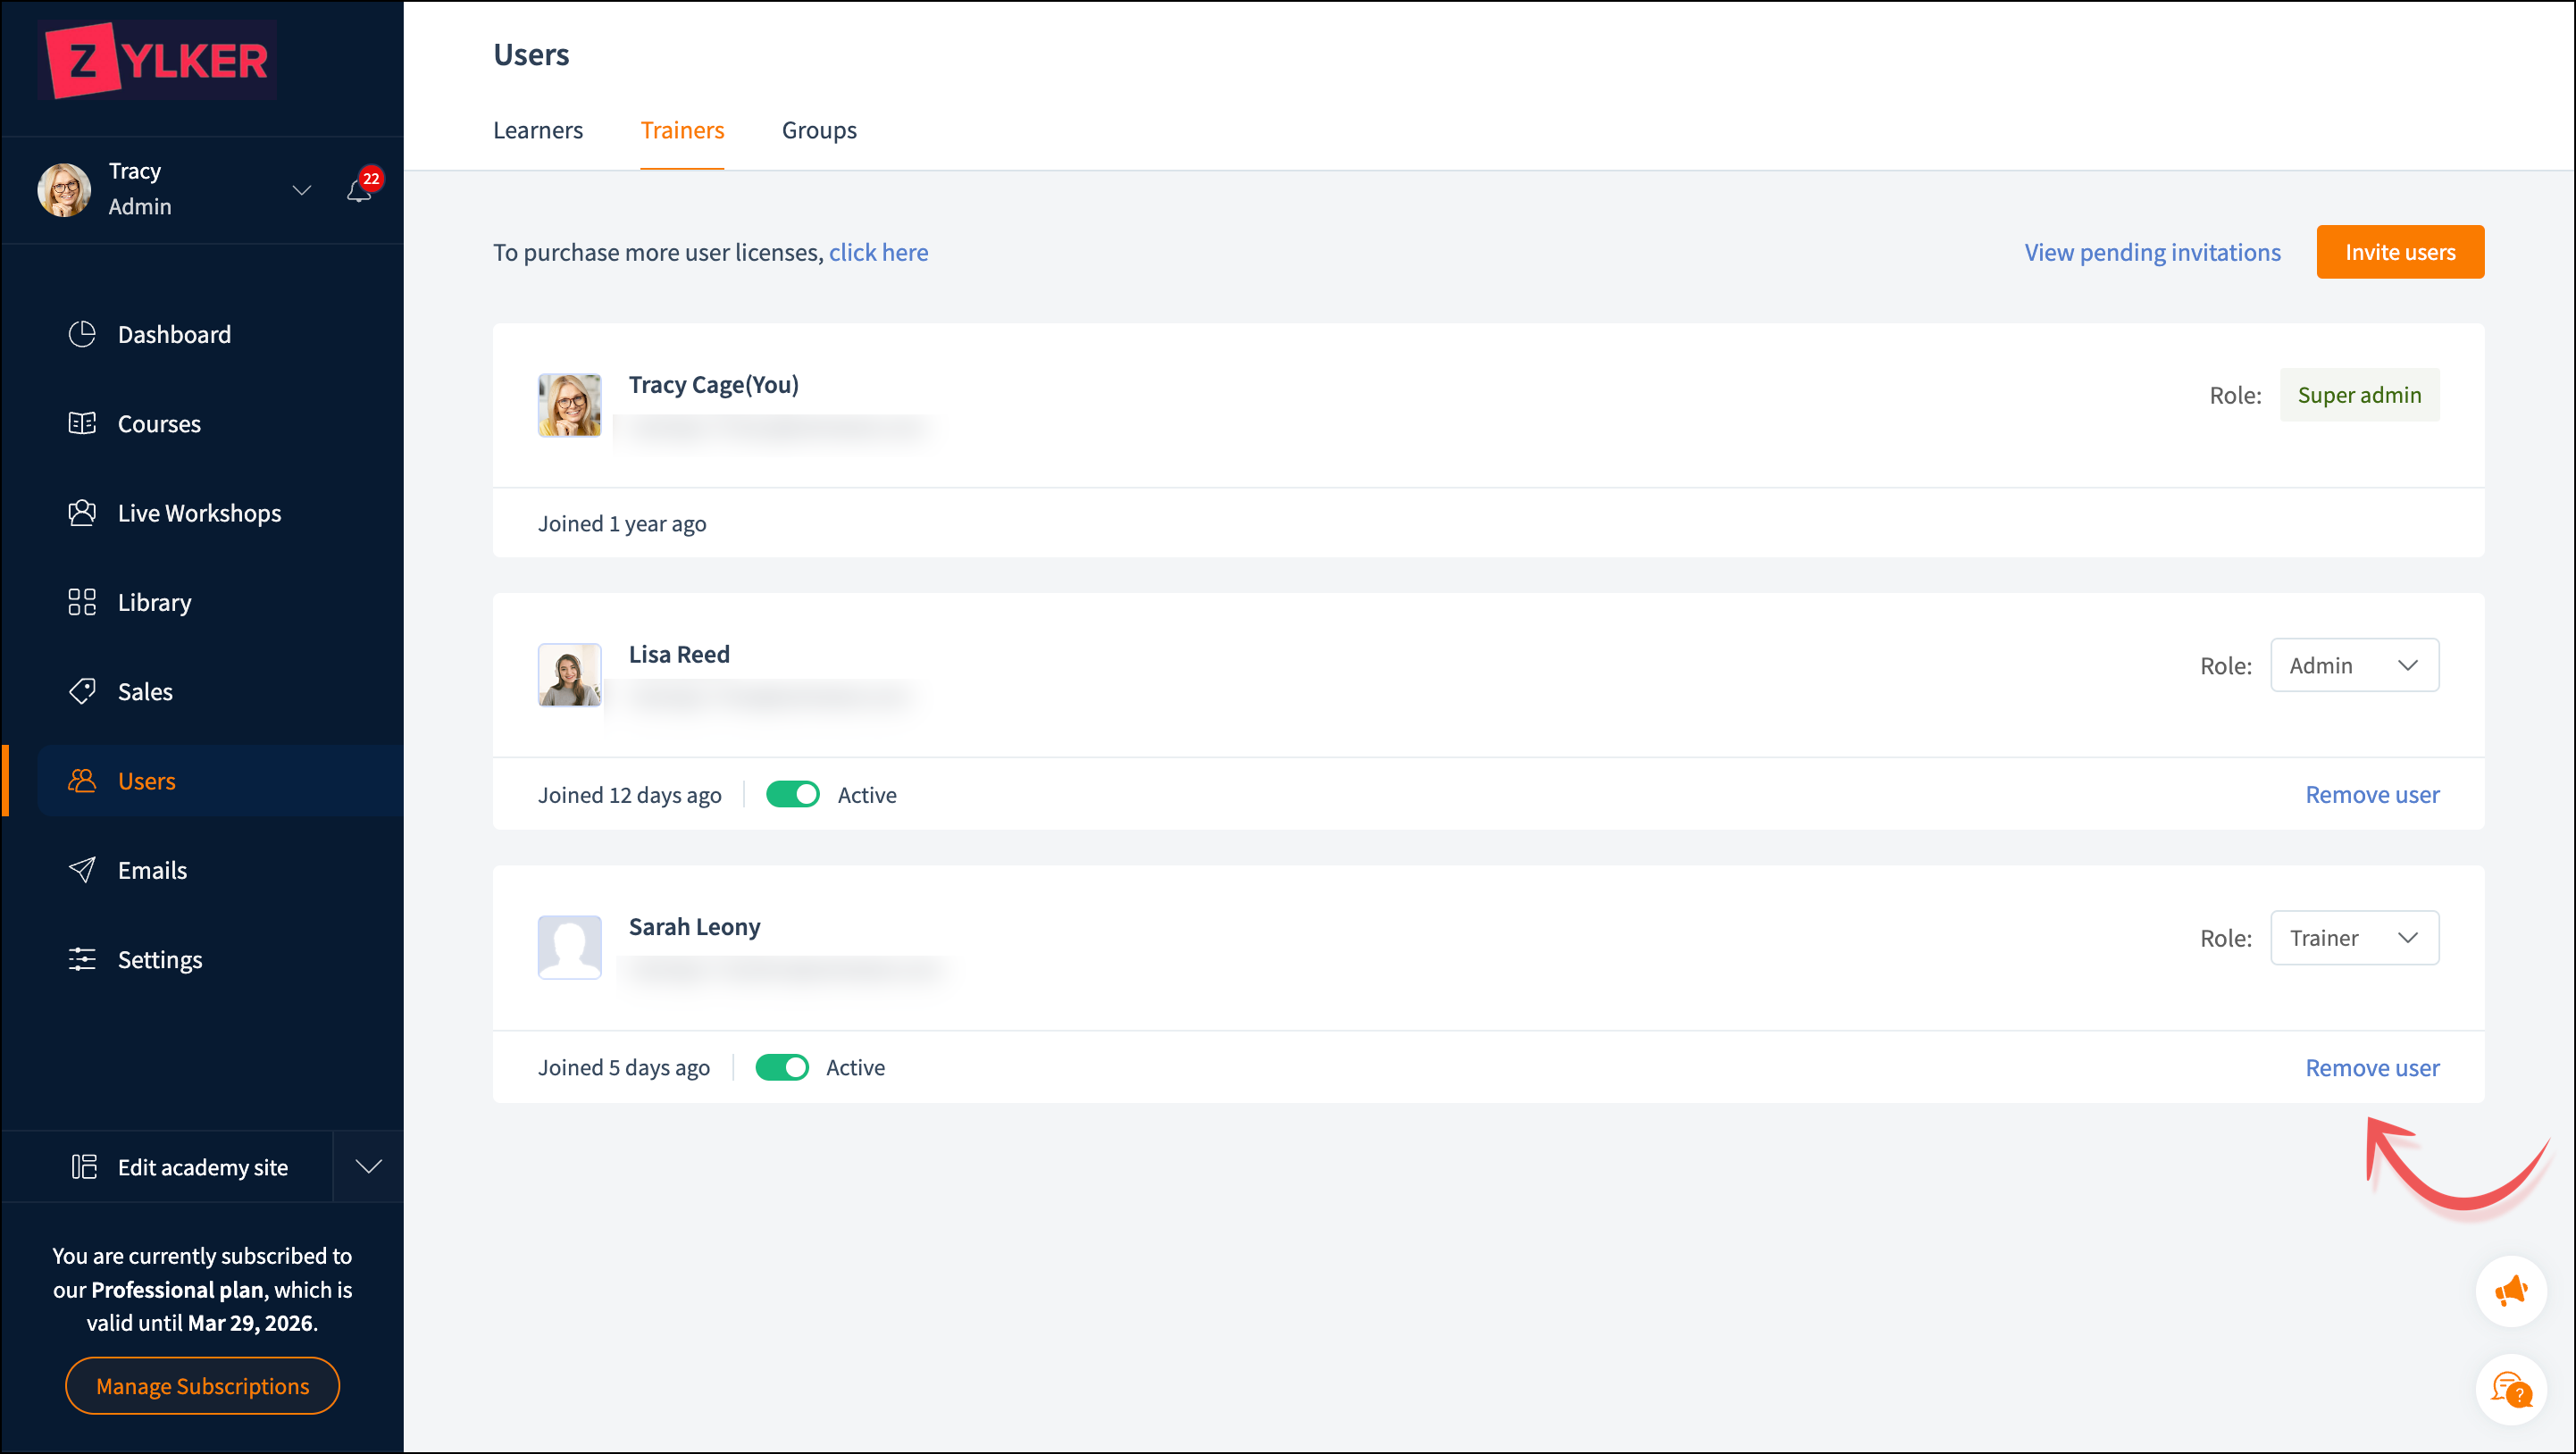Click the orange megaphone announcements icon
This screenshot has height=1454, width=2576.
[2511, 1291]
